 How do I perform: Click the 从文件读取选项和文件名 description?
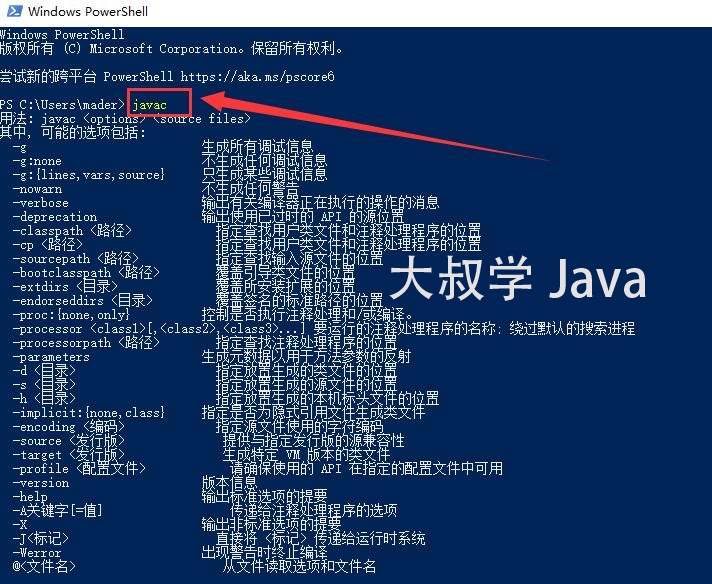coord(299,567)
